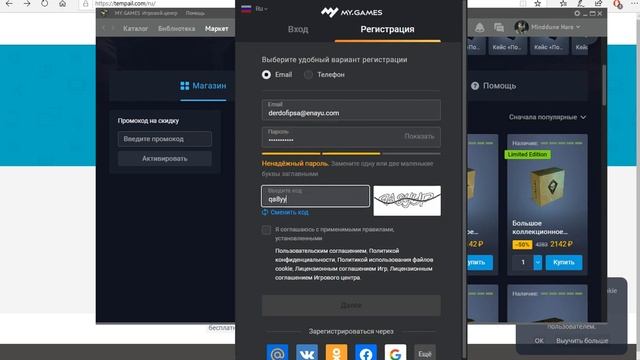Image resolution: width=640 pixels, height=360 pixels.
Task: Click Сменить код refresh link
Action: point(285,212)
